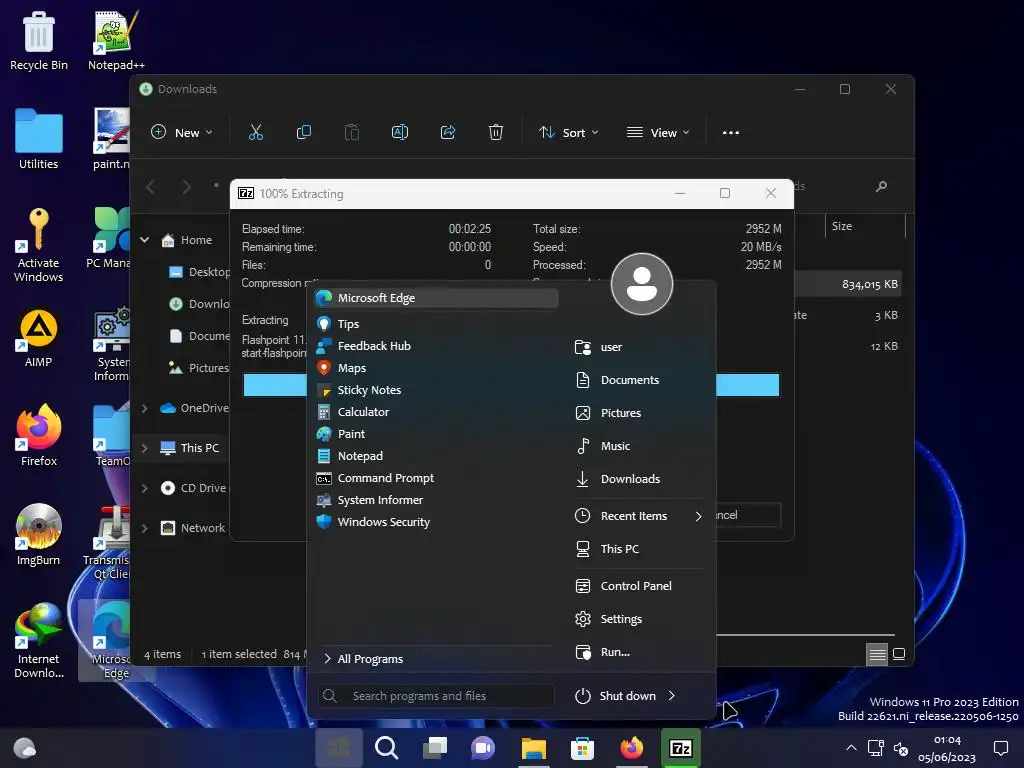1024x768 pixels.
Task: Open Microsoft Edge from the start menu
Action: point(436,298)
